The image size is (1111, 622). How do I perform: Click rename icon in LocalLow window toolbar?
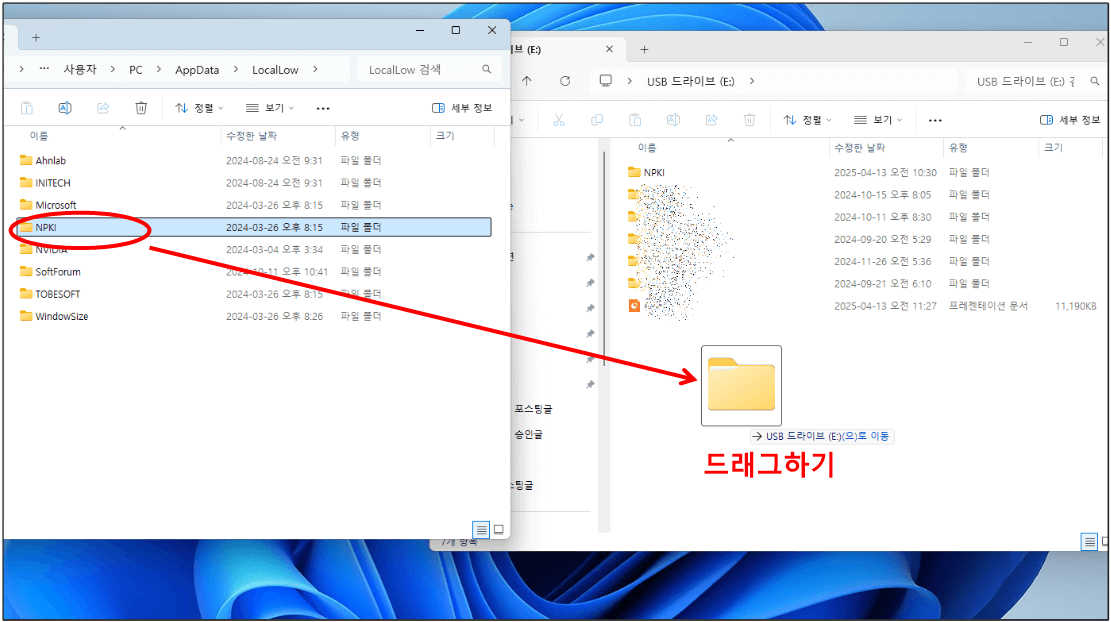(x=64, y=108)
